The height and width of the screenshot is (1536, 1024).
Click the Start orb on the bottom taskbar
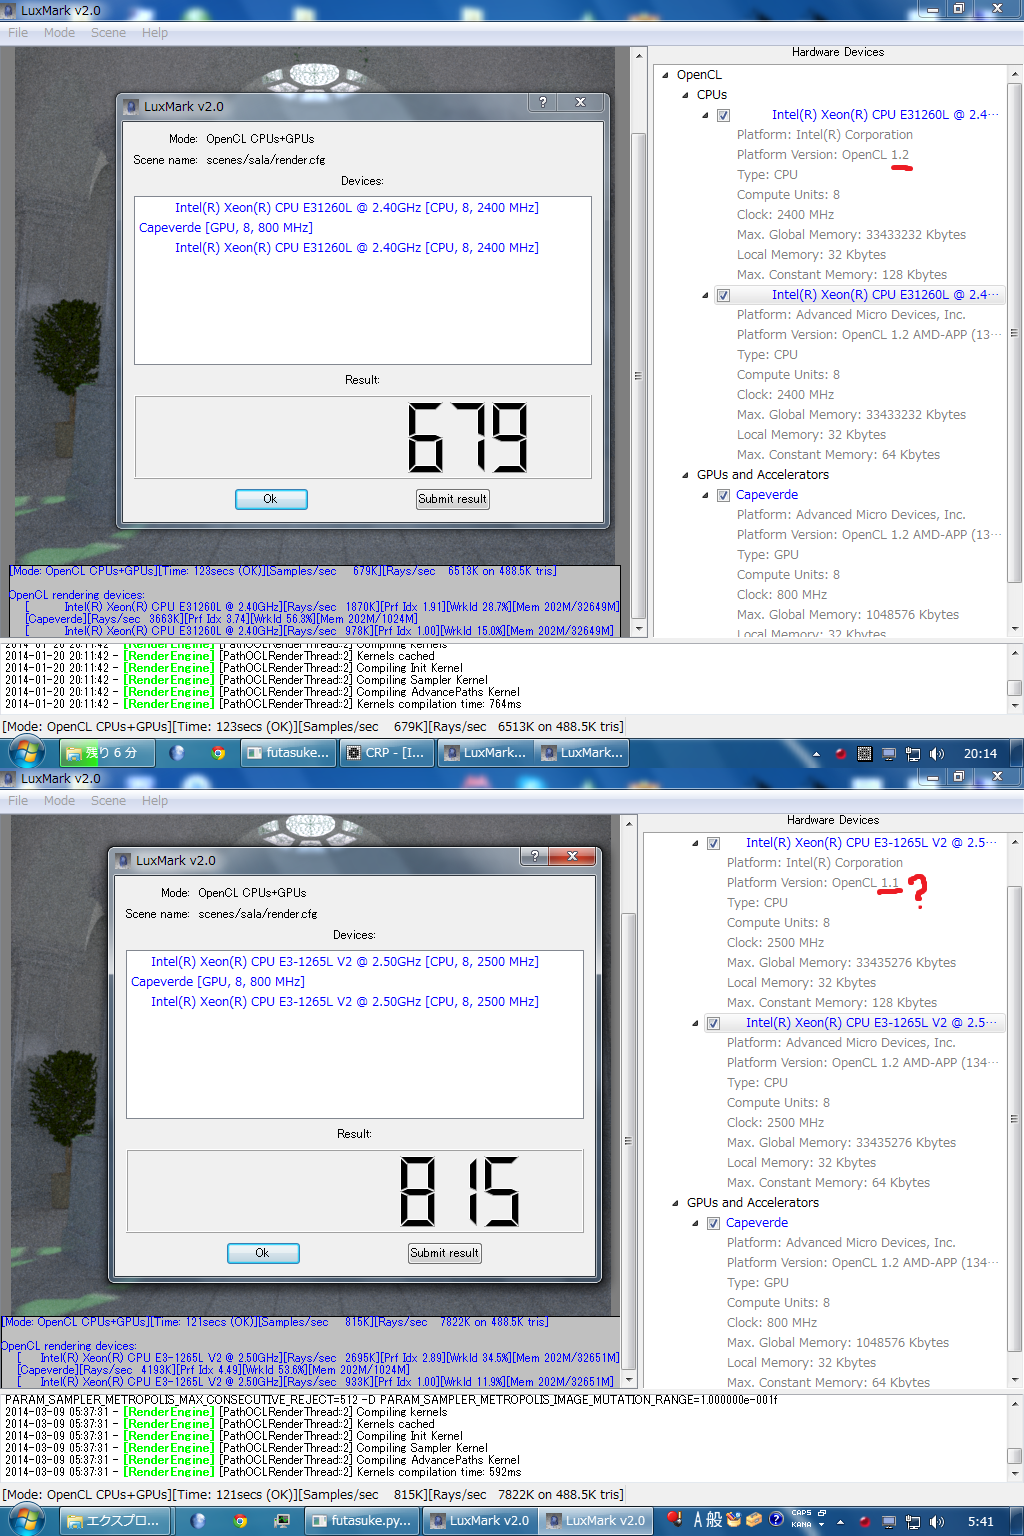click(x=26, y=1521)
